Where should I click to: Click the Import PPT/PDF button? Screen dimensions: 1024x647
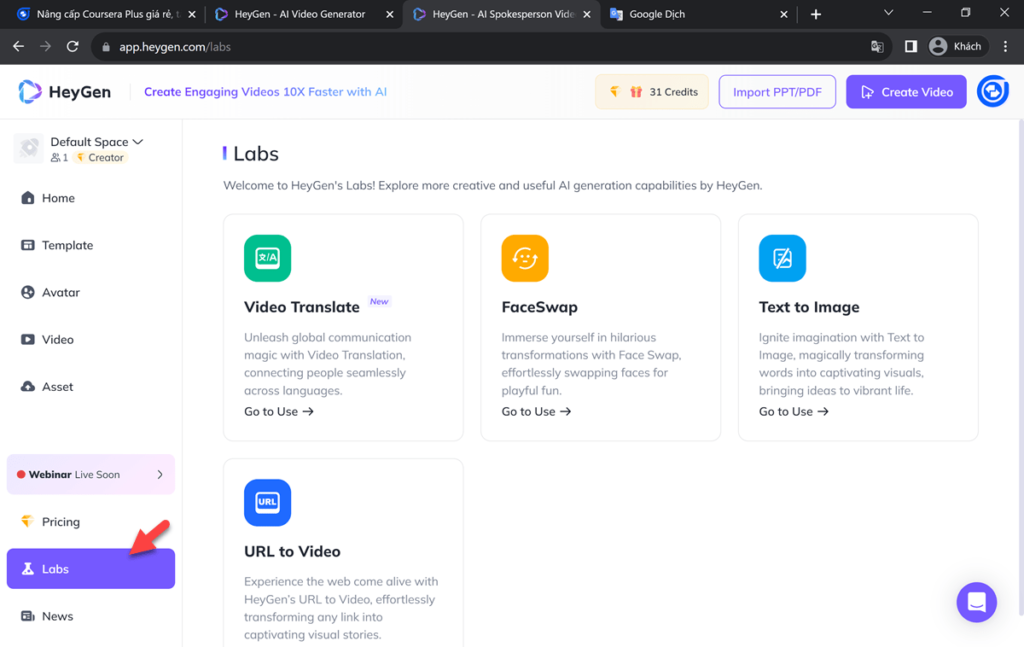[x=777, y=92]
